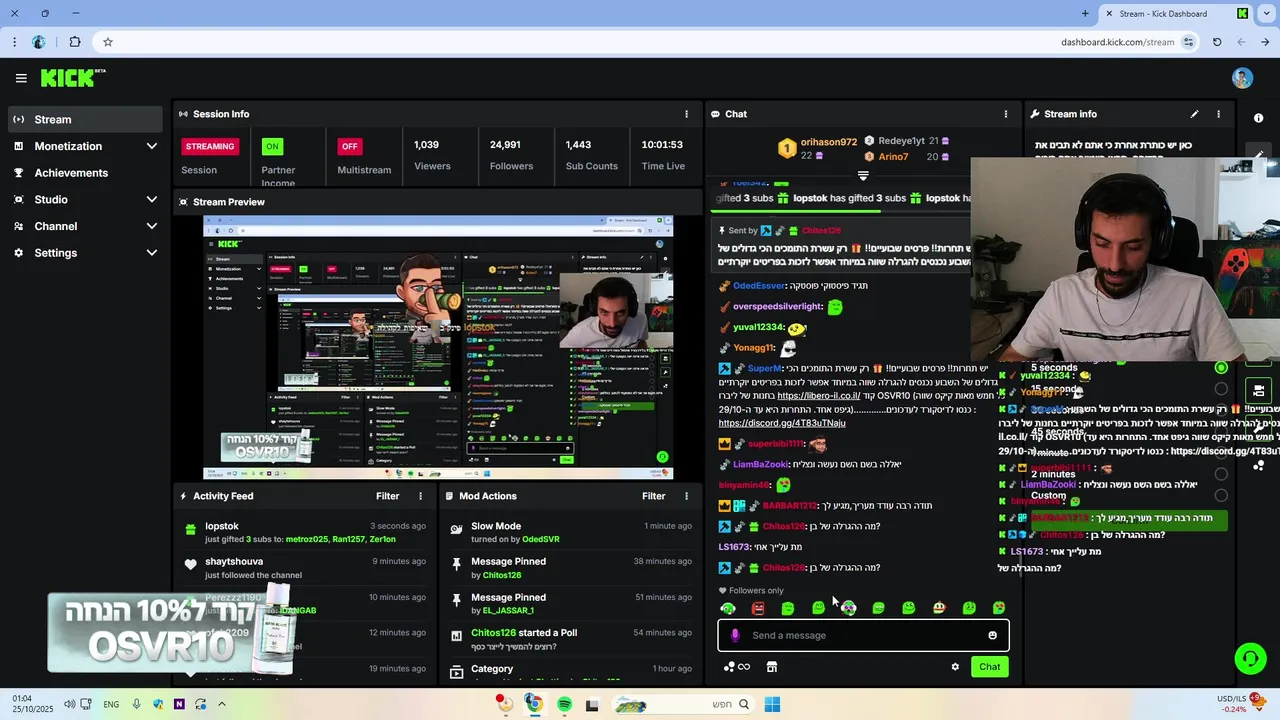Image resolution: width=1280 pixels, height=720 pixels.
Task: Open Chitos126 started a Poll entry
Action: click(x=571, y=639)
